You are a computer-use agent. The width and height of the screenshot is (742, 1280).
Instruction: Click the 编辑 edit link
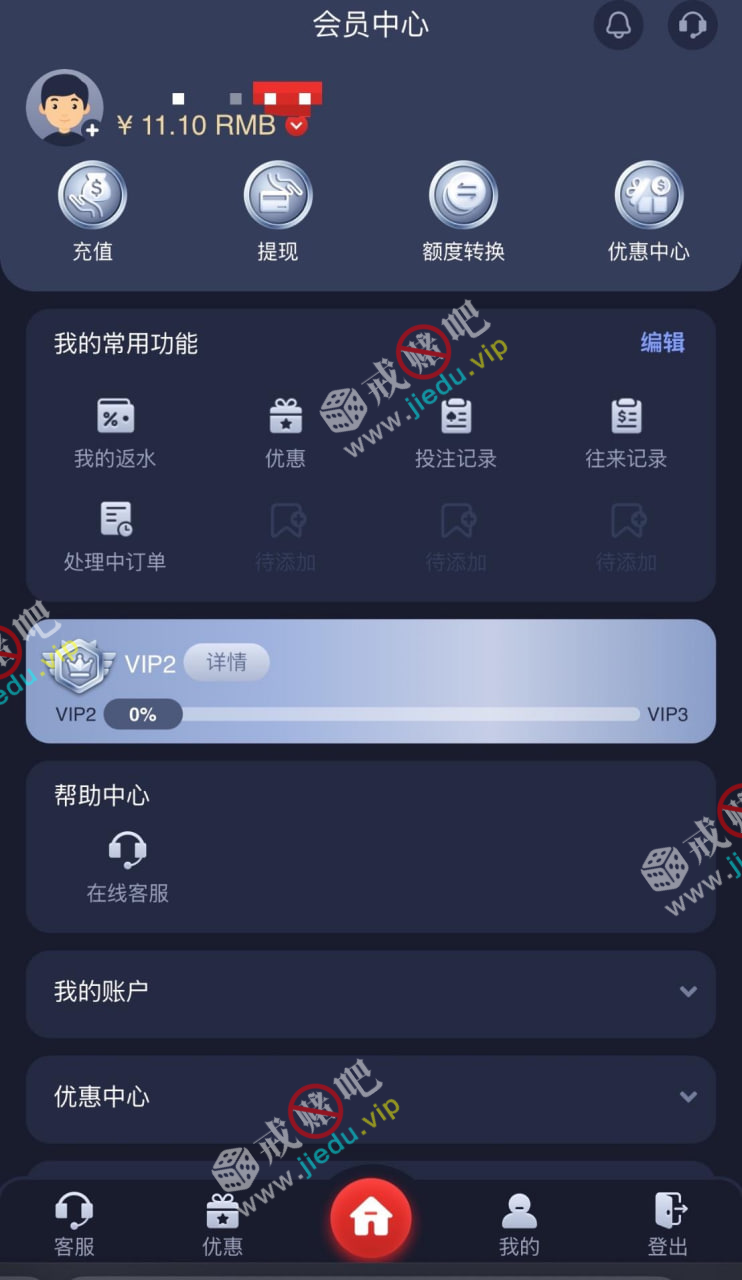(x=662, y=343)
